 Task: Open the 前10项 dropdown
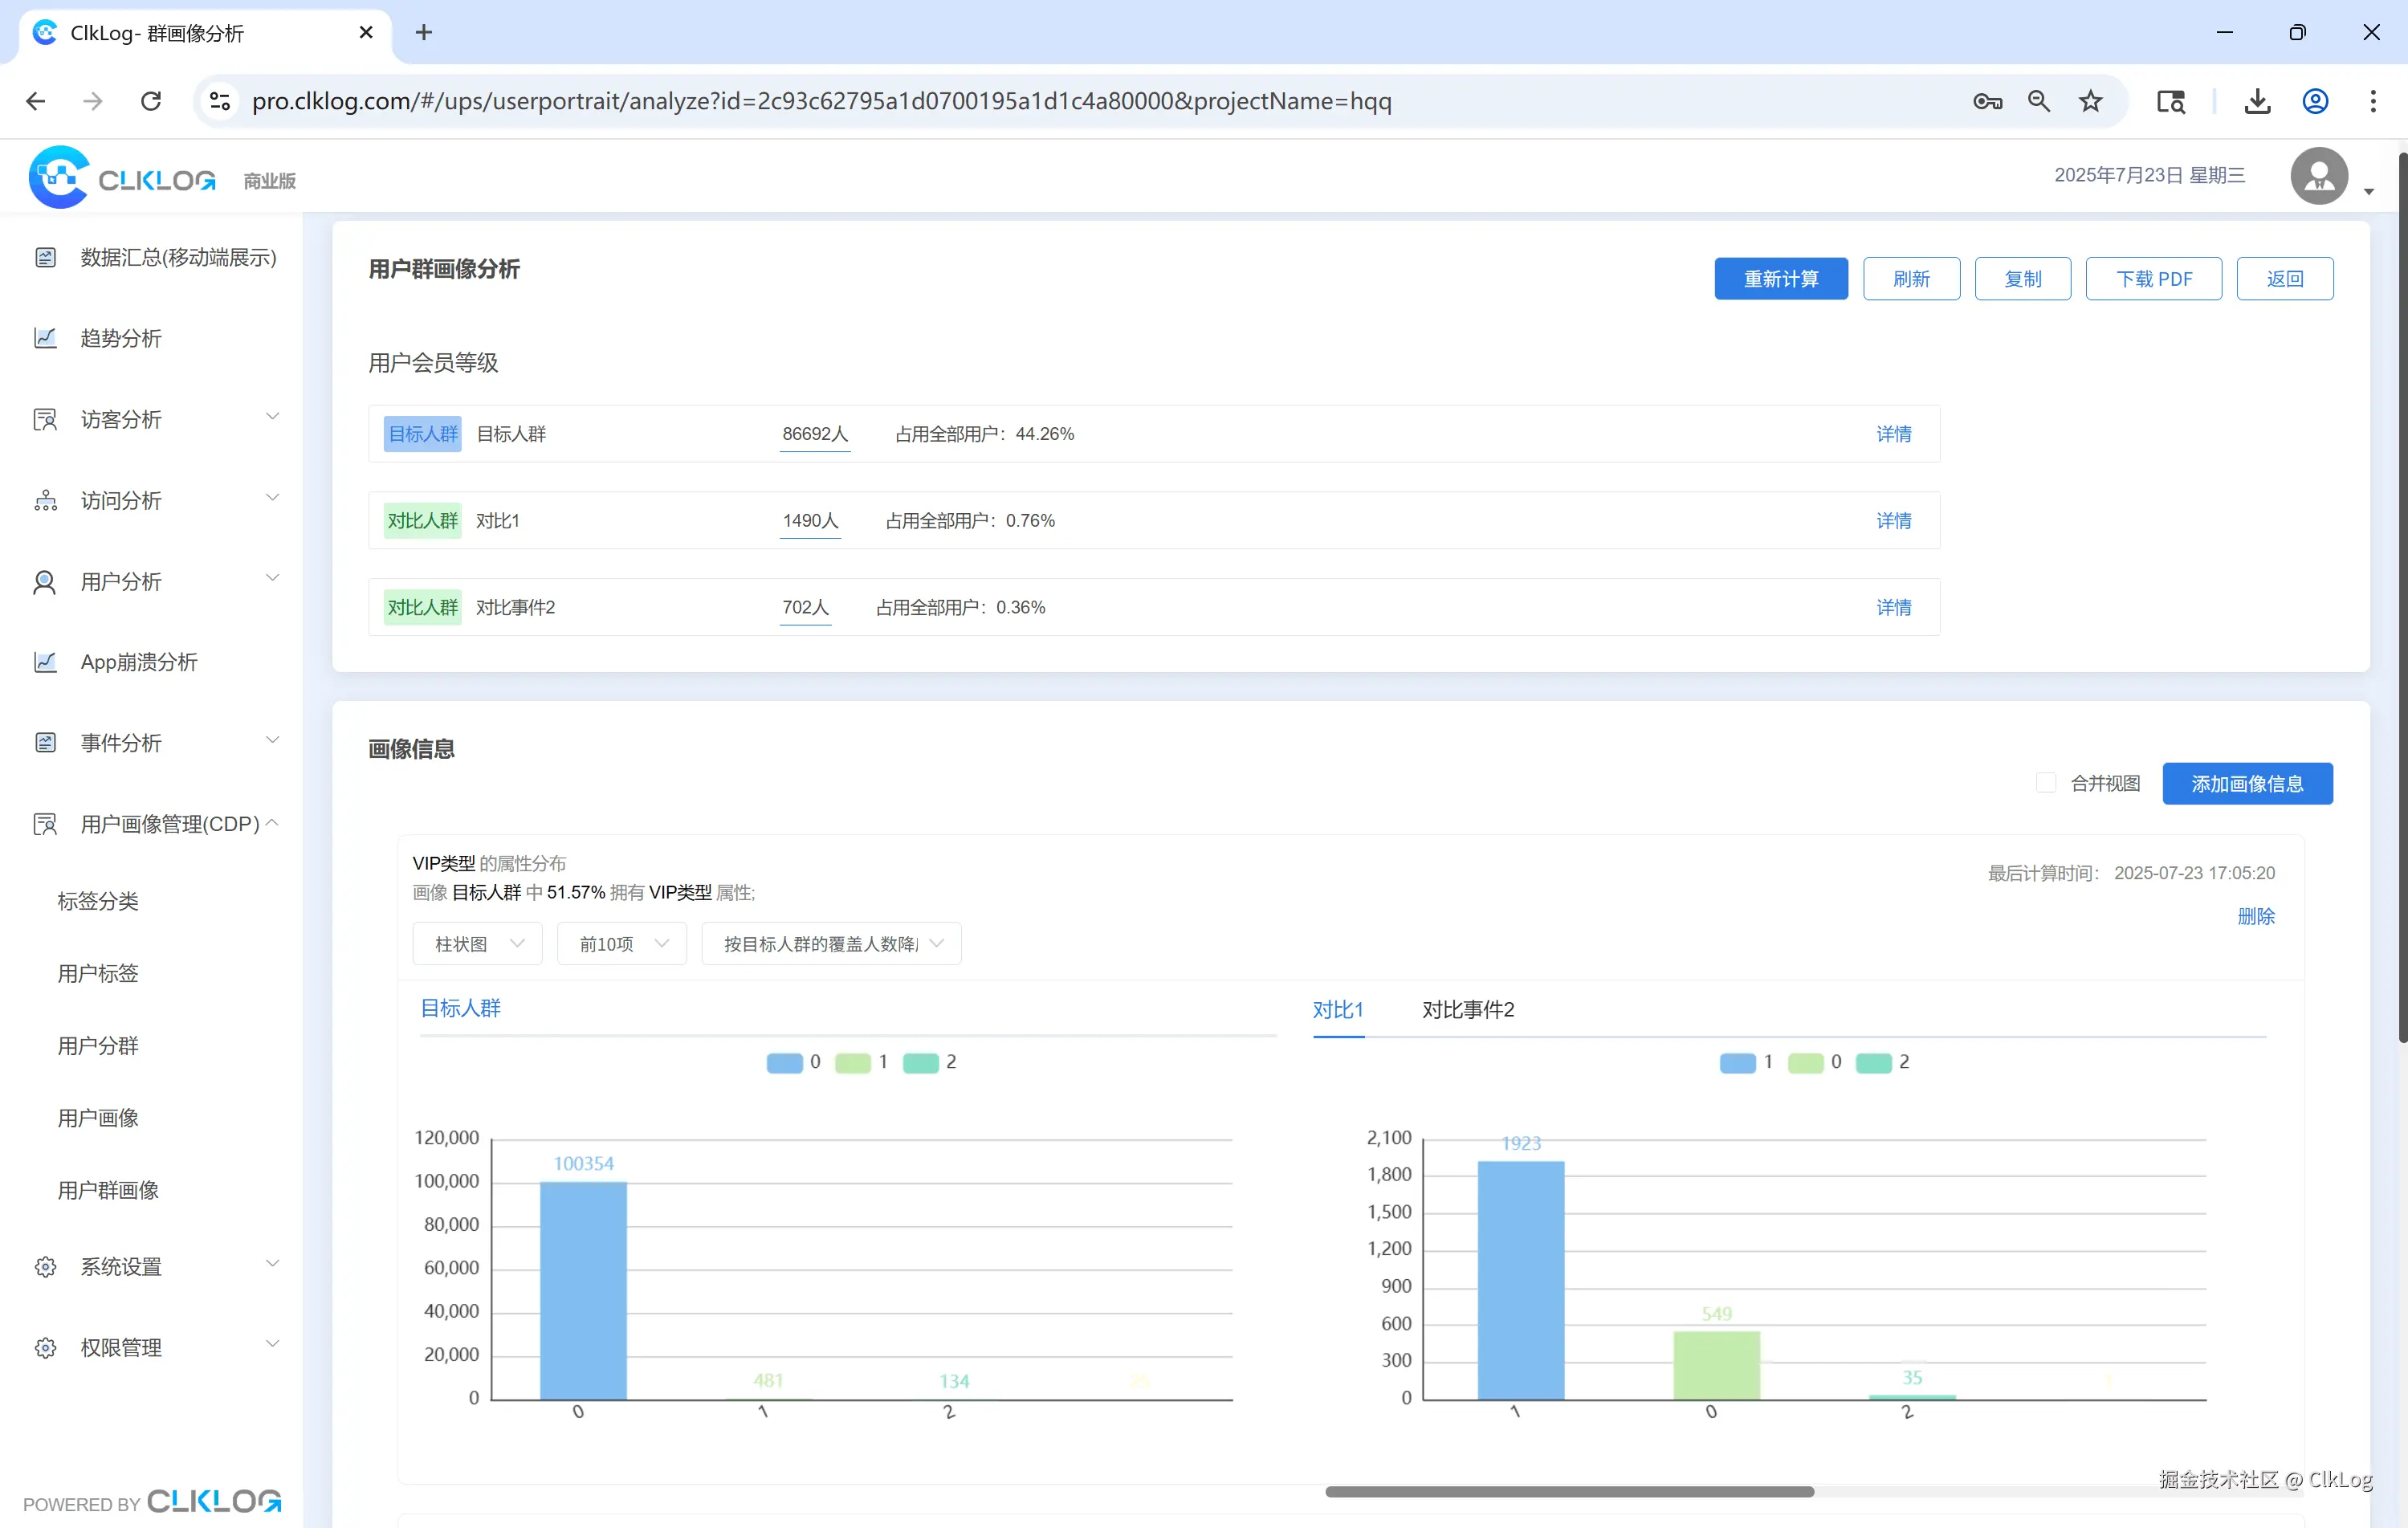click(621, 943)
